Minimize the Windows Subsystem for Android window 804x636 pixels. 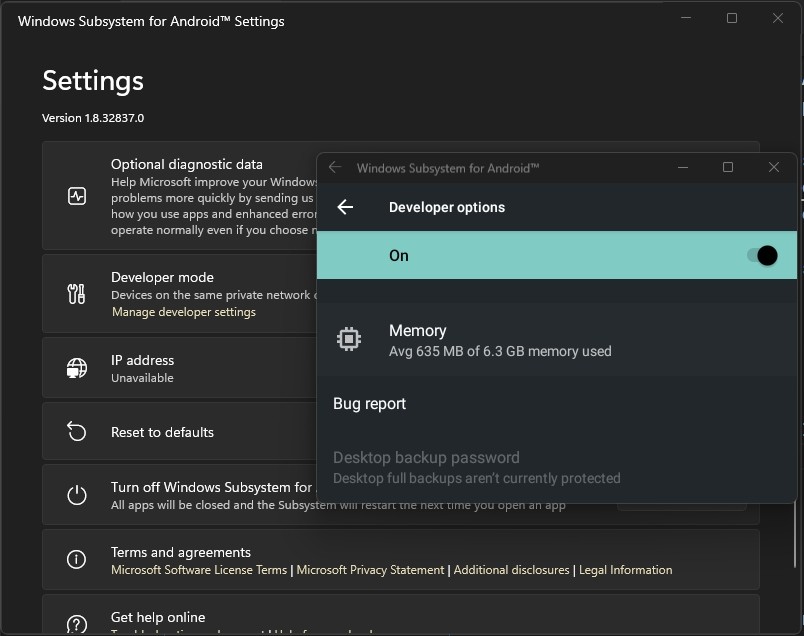(682, 167)
